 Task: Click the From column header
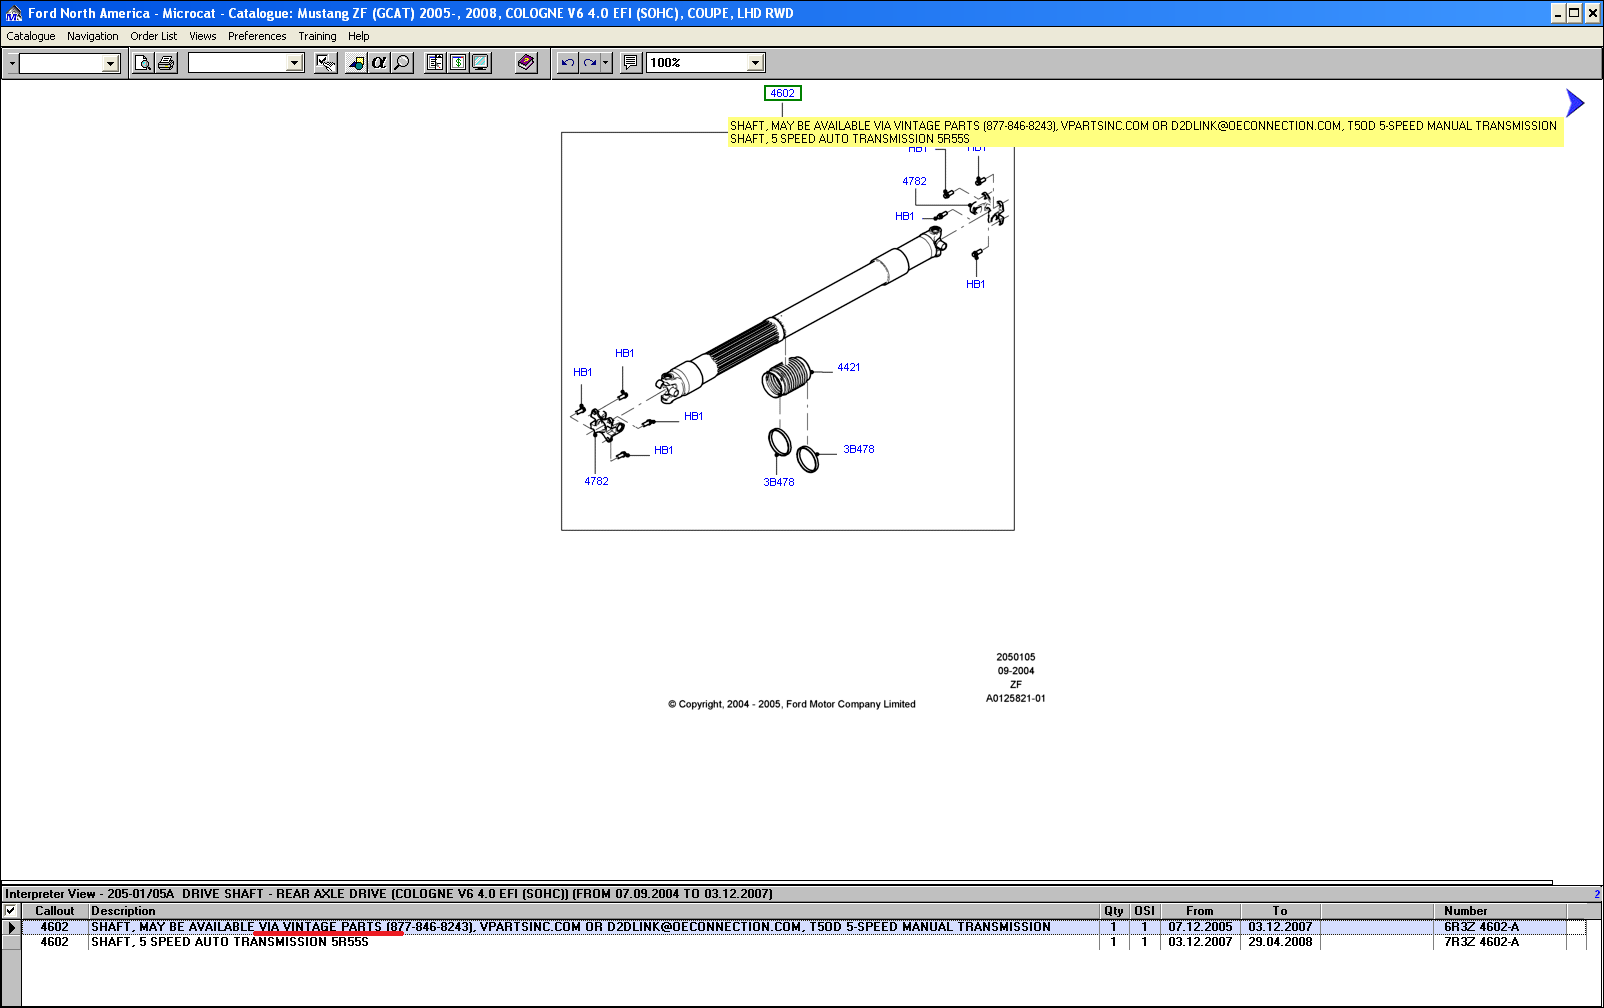(x=1200, y=911)
